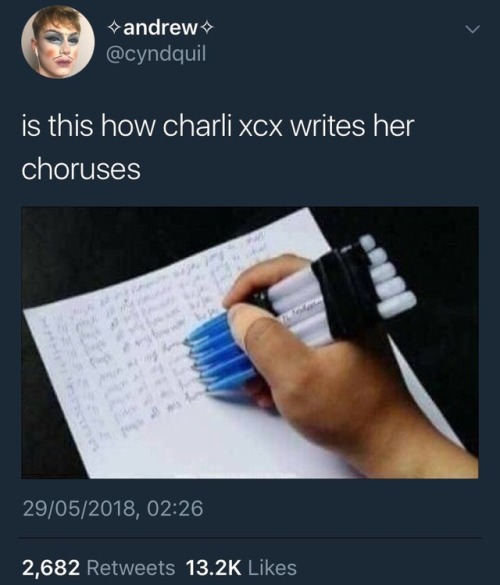Screen dimensions: 500x585
Task: Click the sparkle symbol after andrew
Action: pyautogui.click(x=207, y=28)
